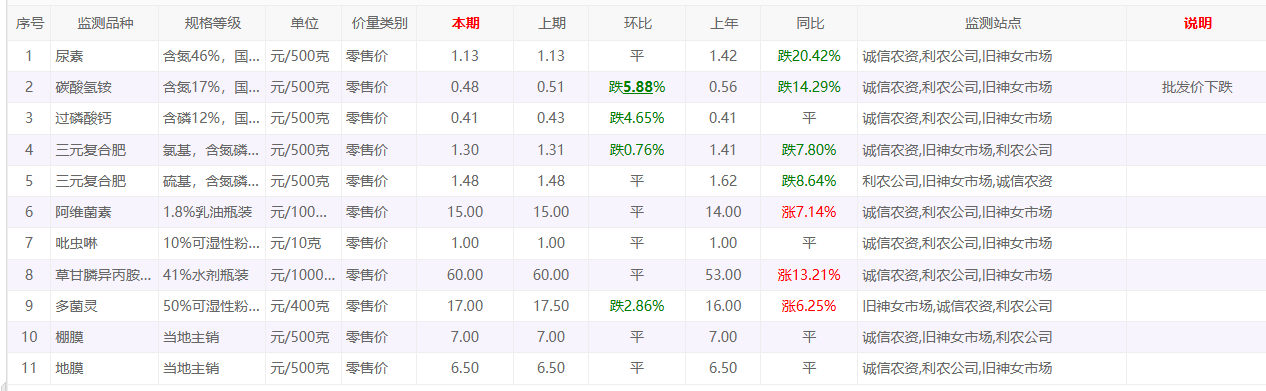Click the 规格等级 column header

(212, 23)
